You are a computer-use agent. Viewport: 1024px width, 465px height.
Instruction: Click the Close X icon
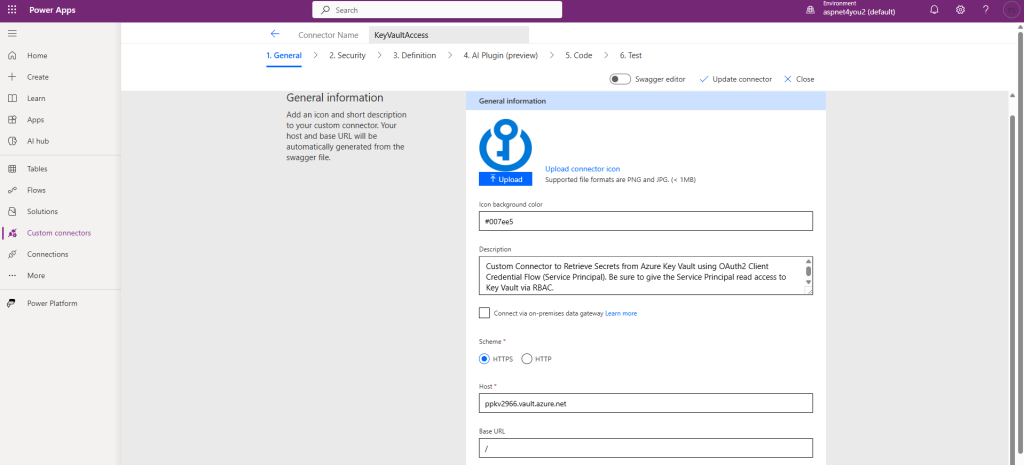pos(788,79)
